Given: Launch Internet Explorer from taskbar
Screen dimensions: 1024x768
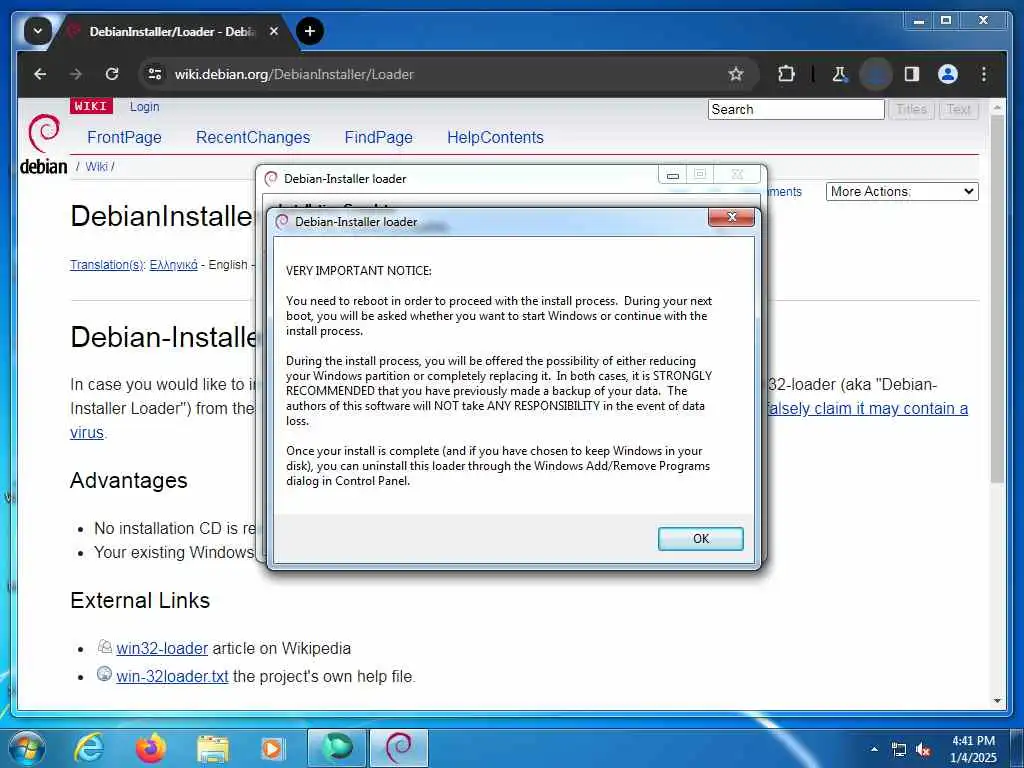Looking at the screenshot, I should pos(88,748).
